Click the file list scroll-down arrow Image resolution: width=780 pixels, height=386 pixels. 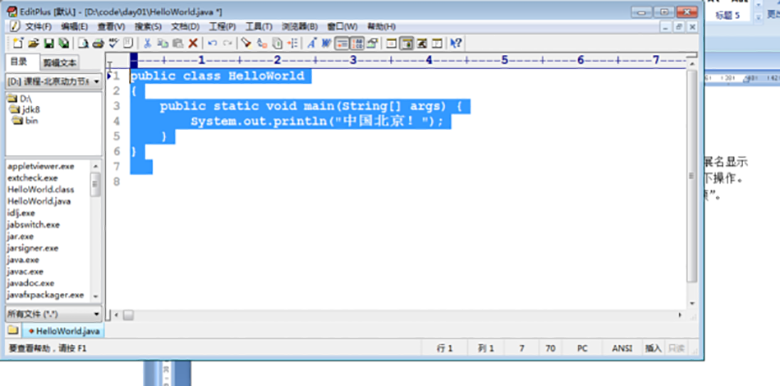click(96, 296)
